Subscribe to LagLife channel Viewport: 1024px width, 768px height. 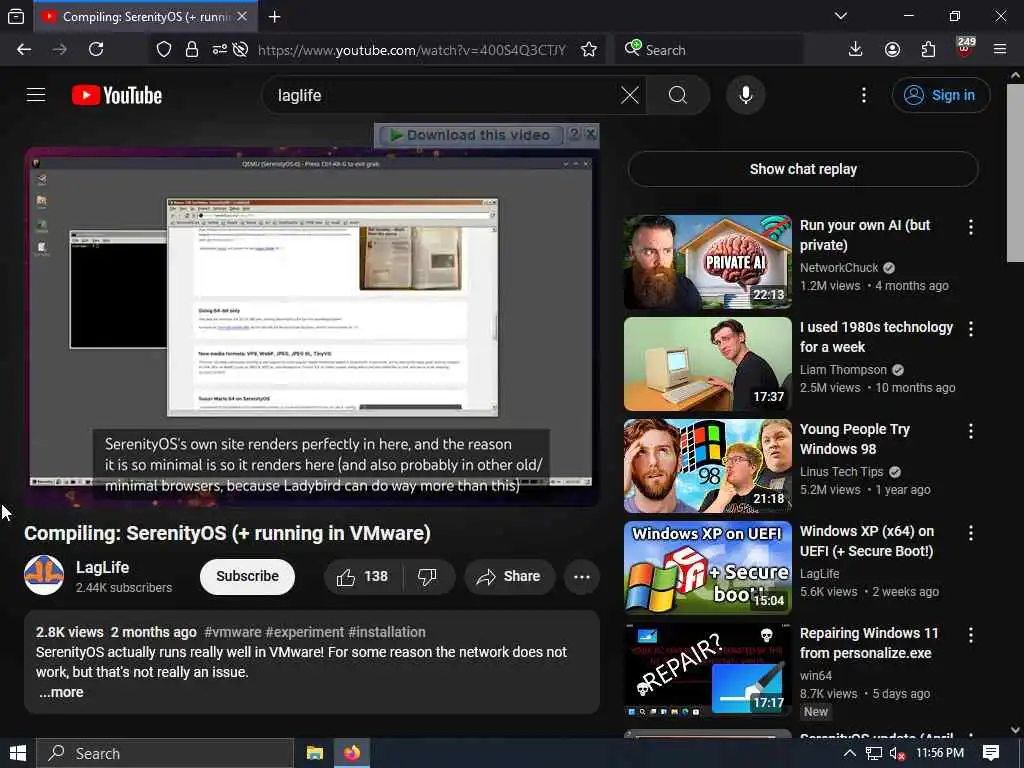[248, 577]
